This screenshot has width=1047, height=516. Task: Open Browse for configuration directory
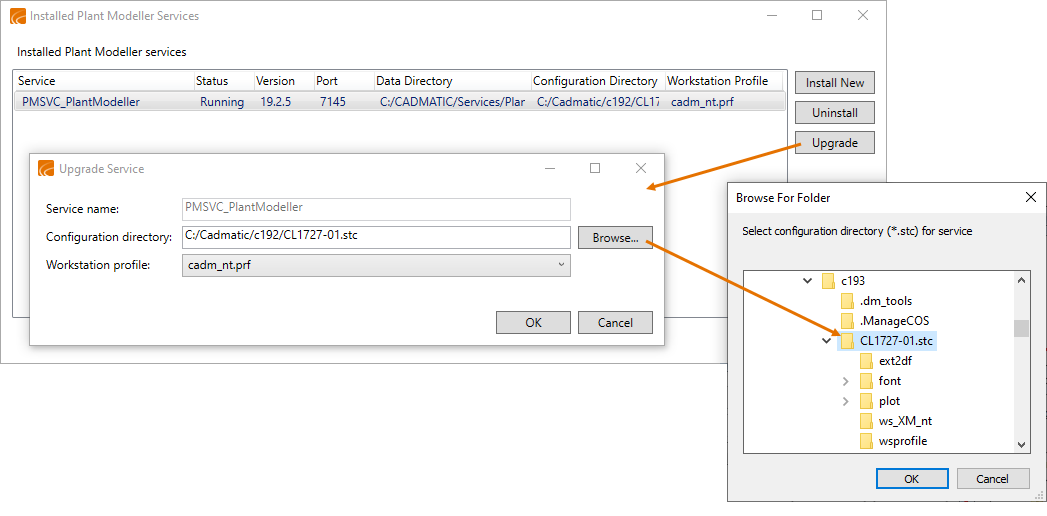coord(614,238)
